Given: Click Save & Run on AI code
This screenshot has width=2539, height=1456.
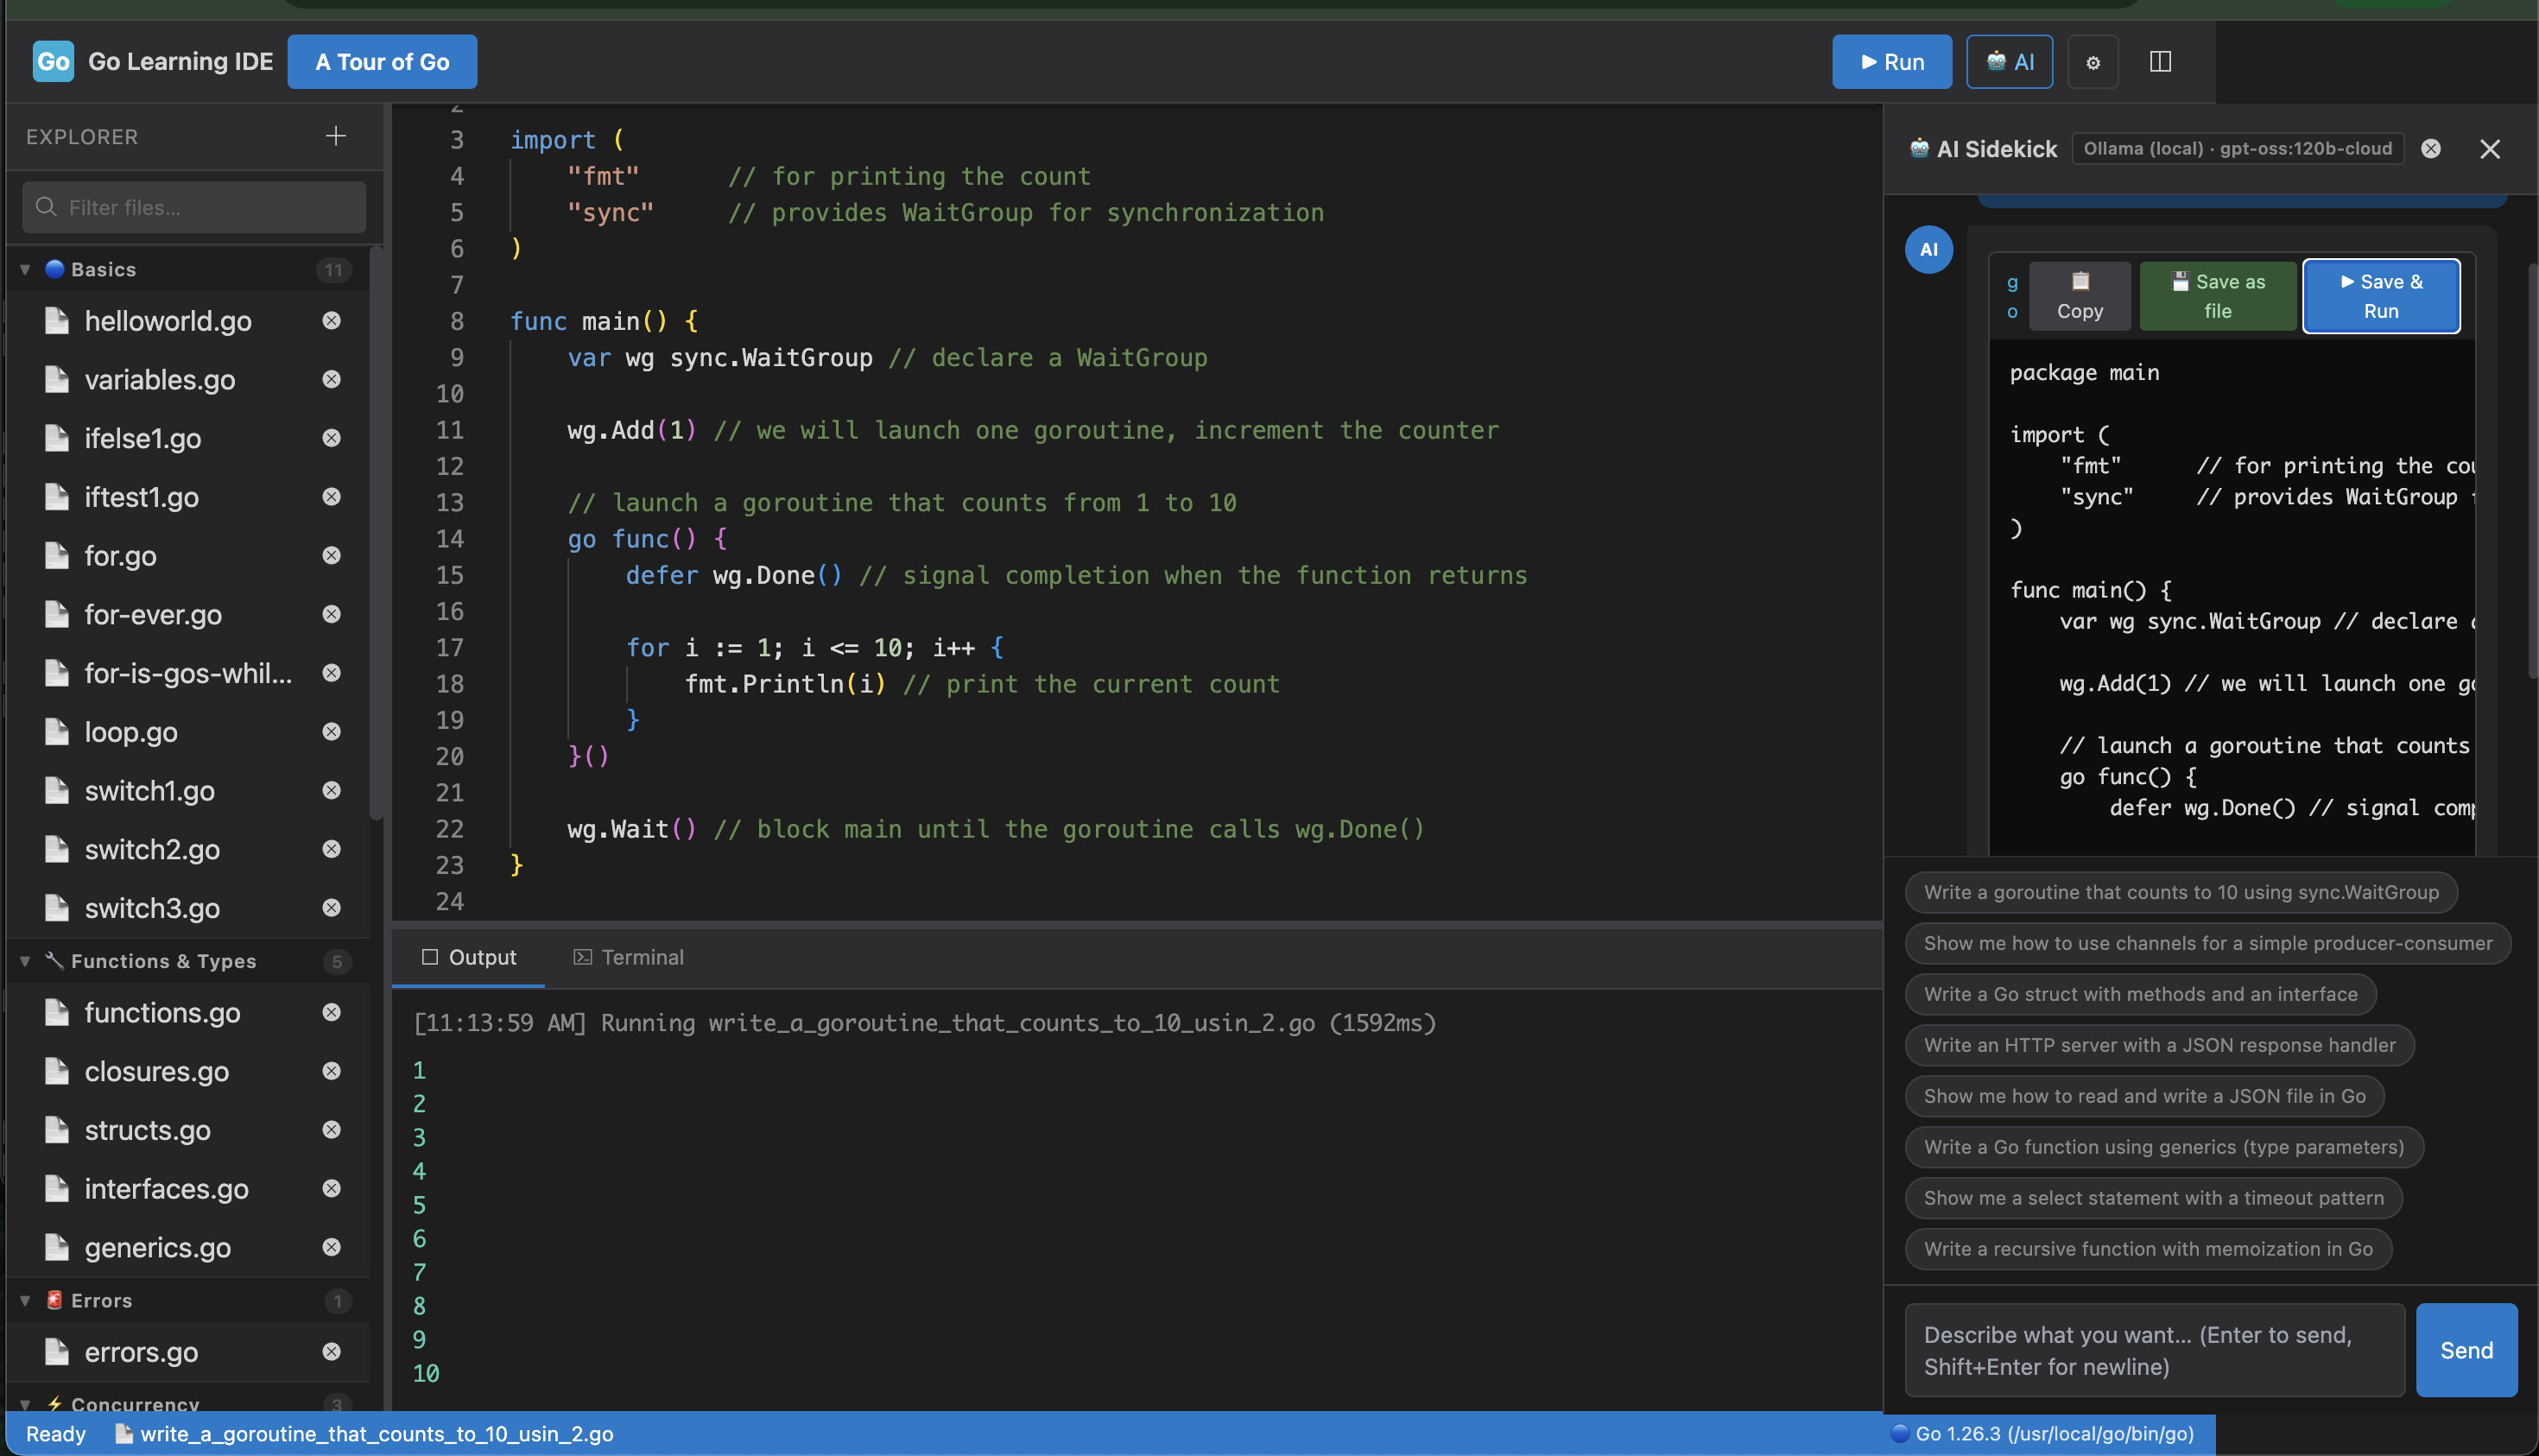Looking at the screenshot, I should pyautogui.click(x=2381, y=296).
